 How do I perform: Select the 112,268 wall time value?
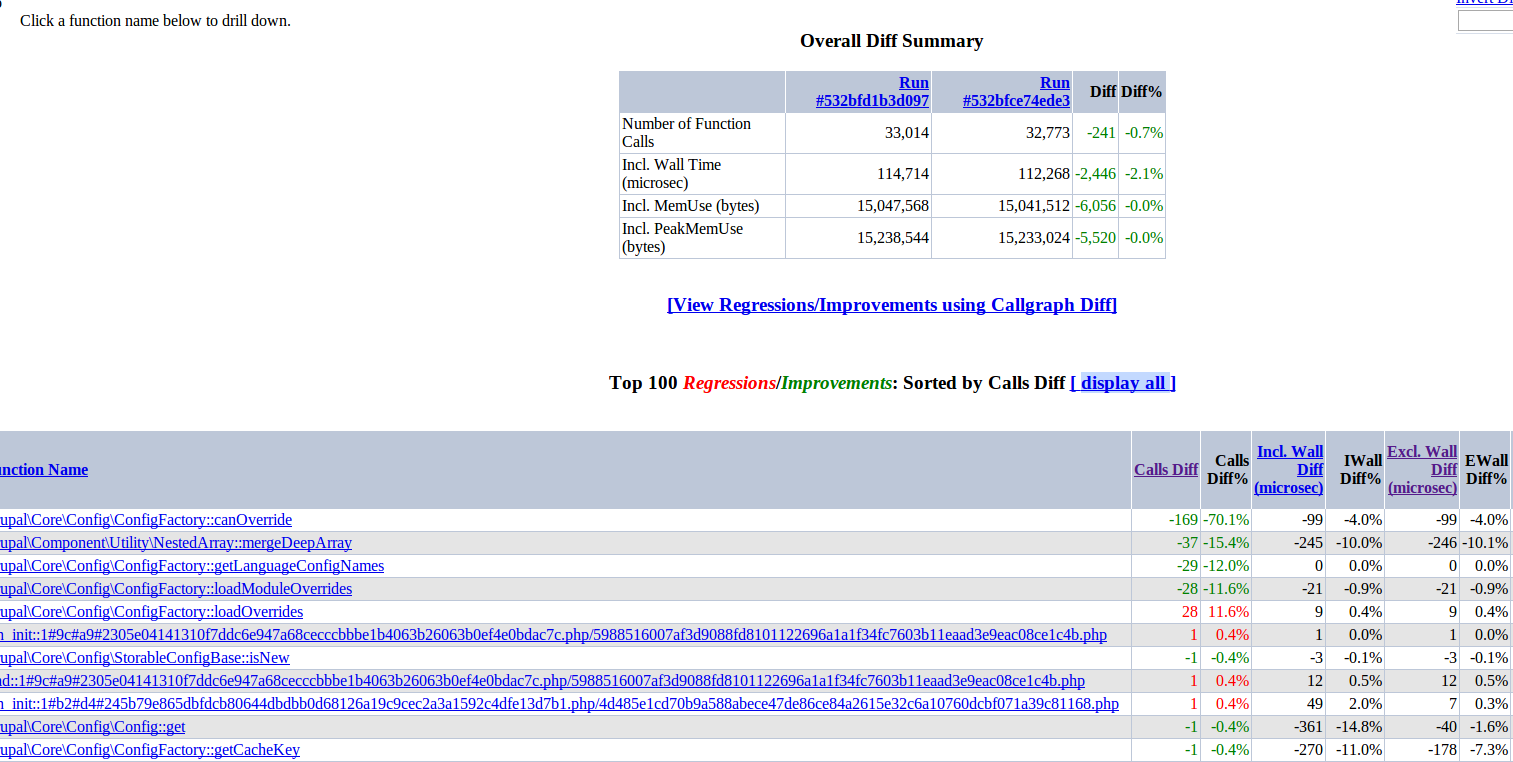point(1044,174)
